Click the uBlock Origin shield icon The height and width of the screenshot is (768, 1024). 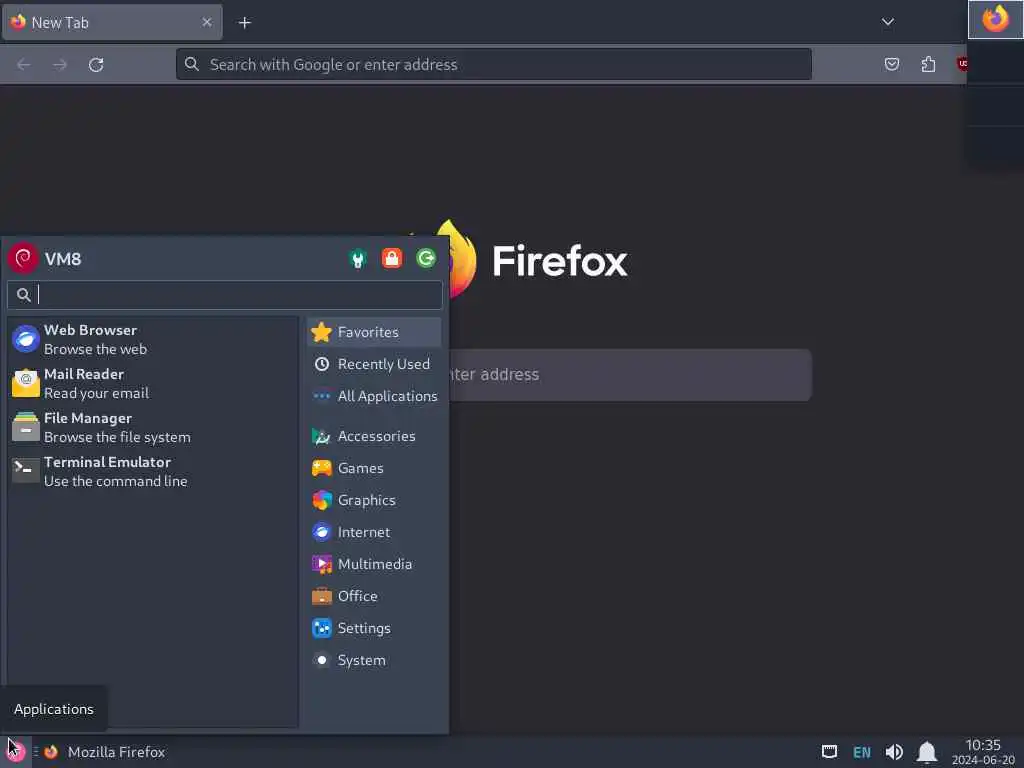click(x=961, y=64)
